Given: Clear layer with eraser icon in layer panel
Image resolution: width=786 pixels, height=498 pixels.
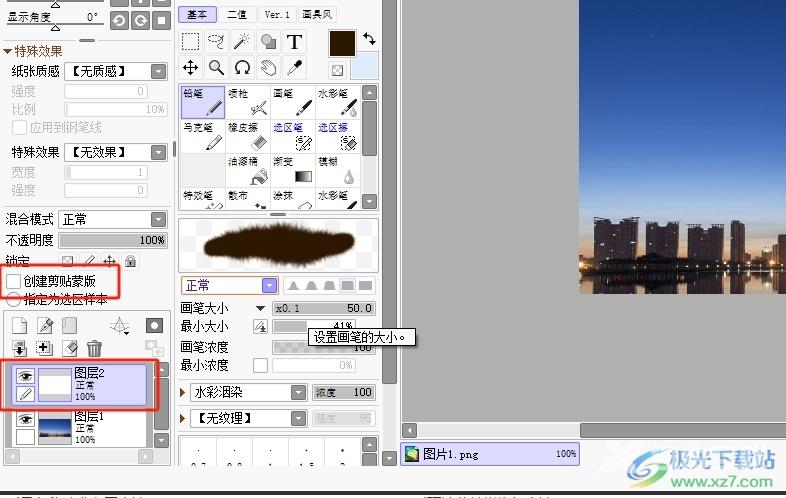Looking at the screenshot, I should 70,348.
